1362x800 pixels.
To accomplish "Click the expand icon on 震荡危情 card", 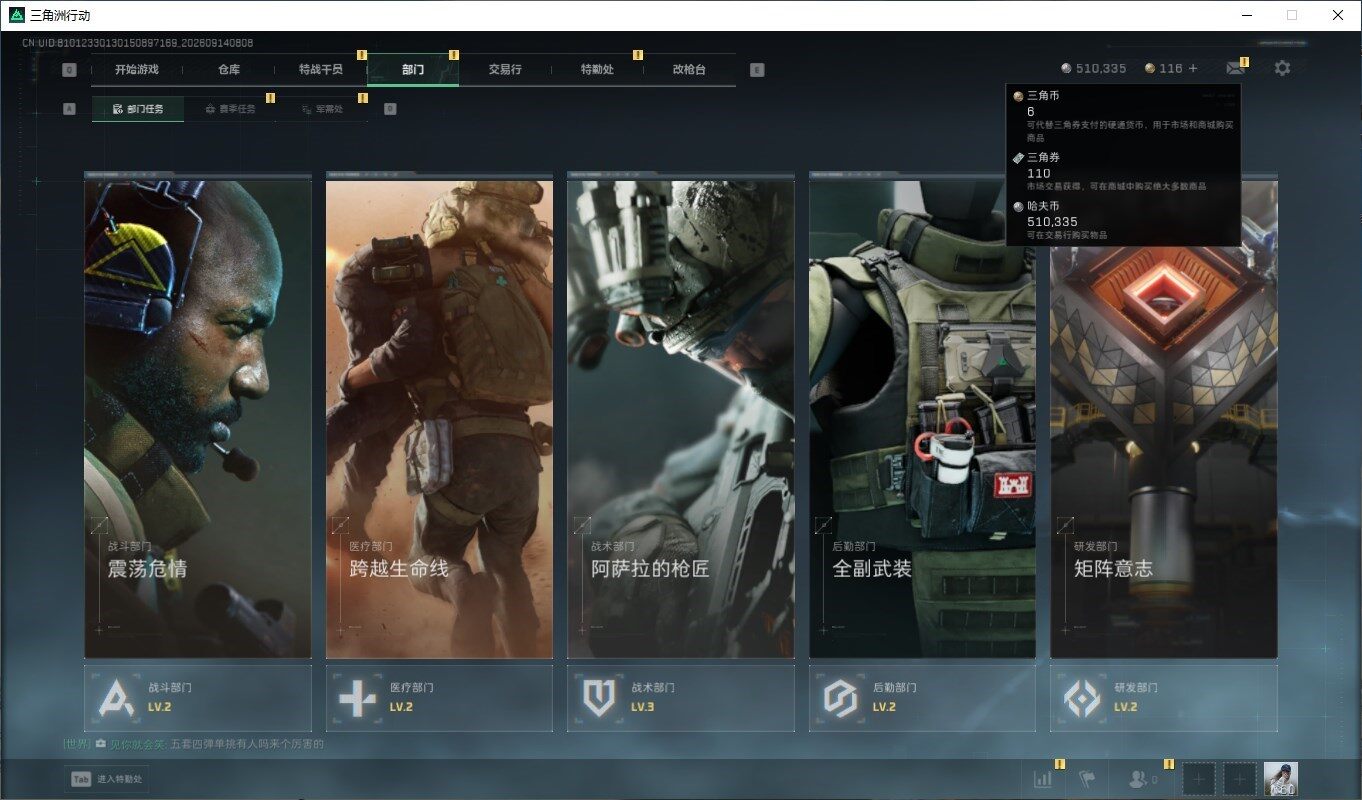I will (98, 524).
